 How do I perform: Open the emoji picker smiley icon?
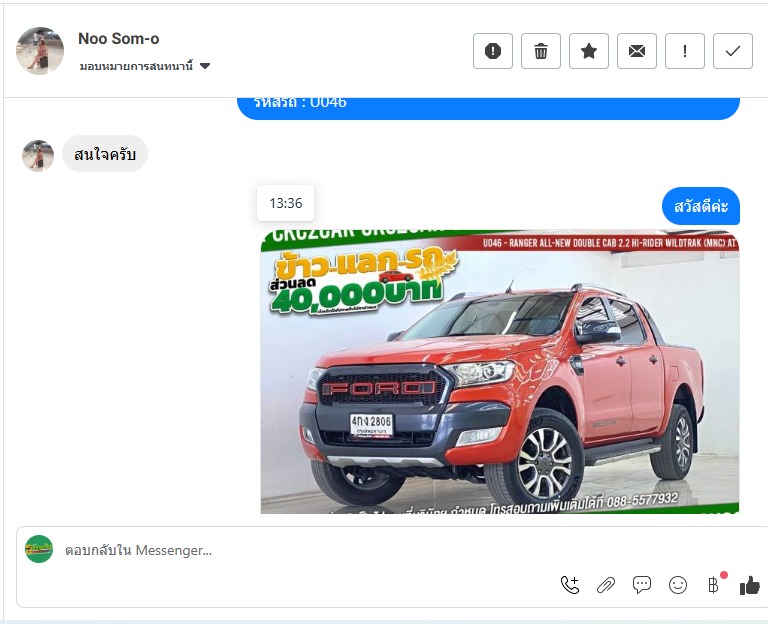(678, 585)
